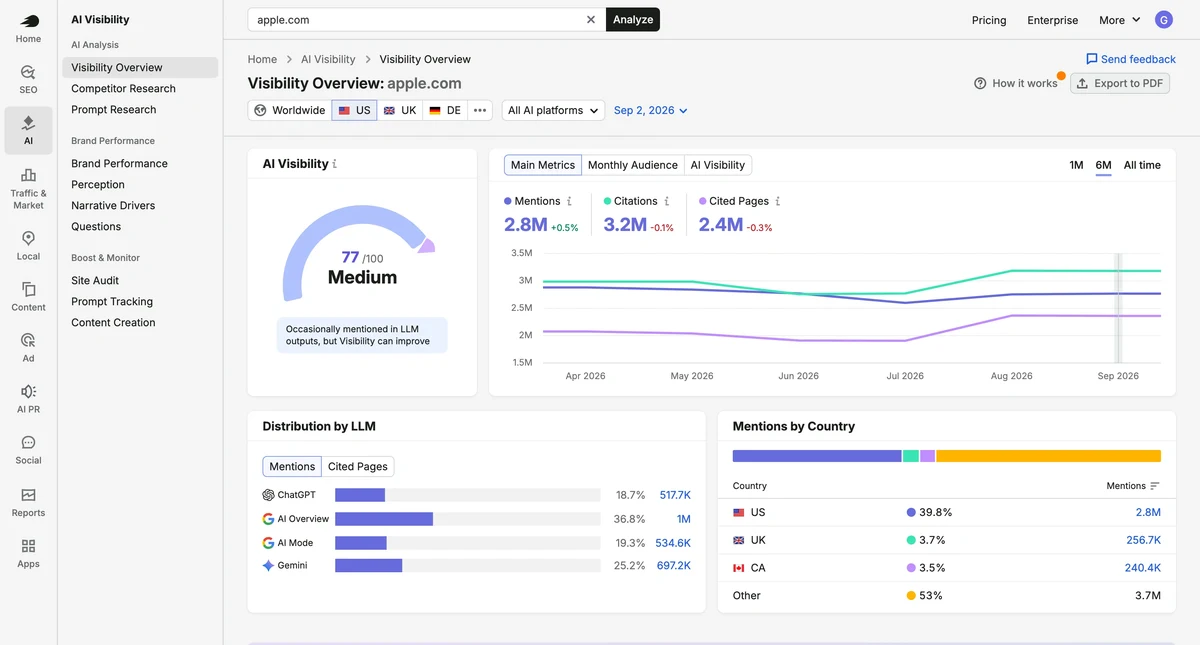This screenshot has height=645, width=1200.
Task: Open the All AI platforms dropdown
Action: [x=553, y=110]
